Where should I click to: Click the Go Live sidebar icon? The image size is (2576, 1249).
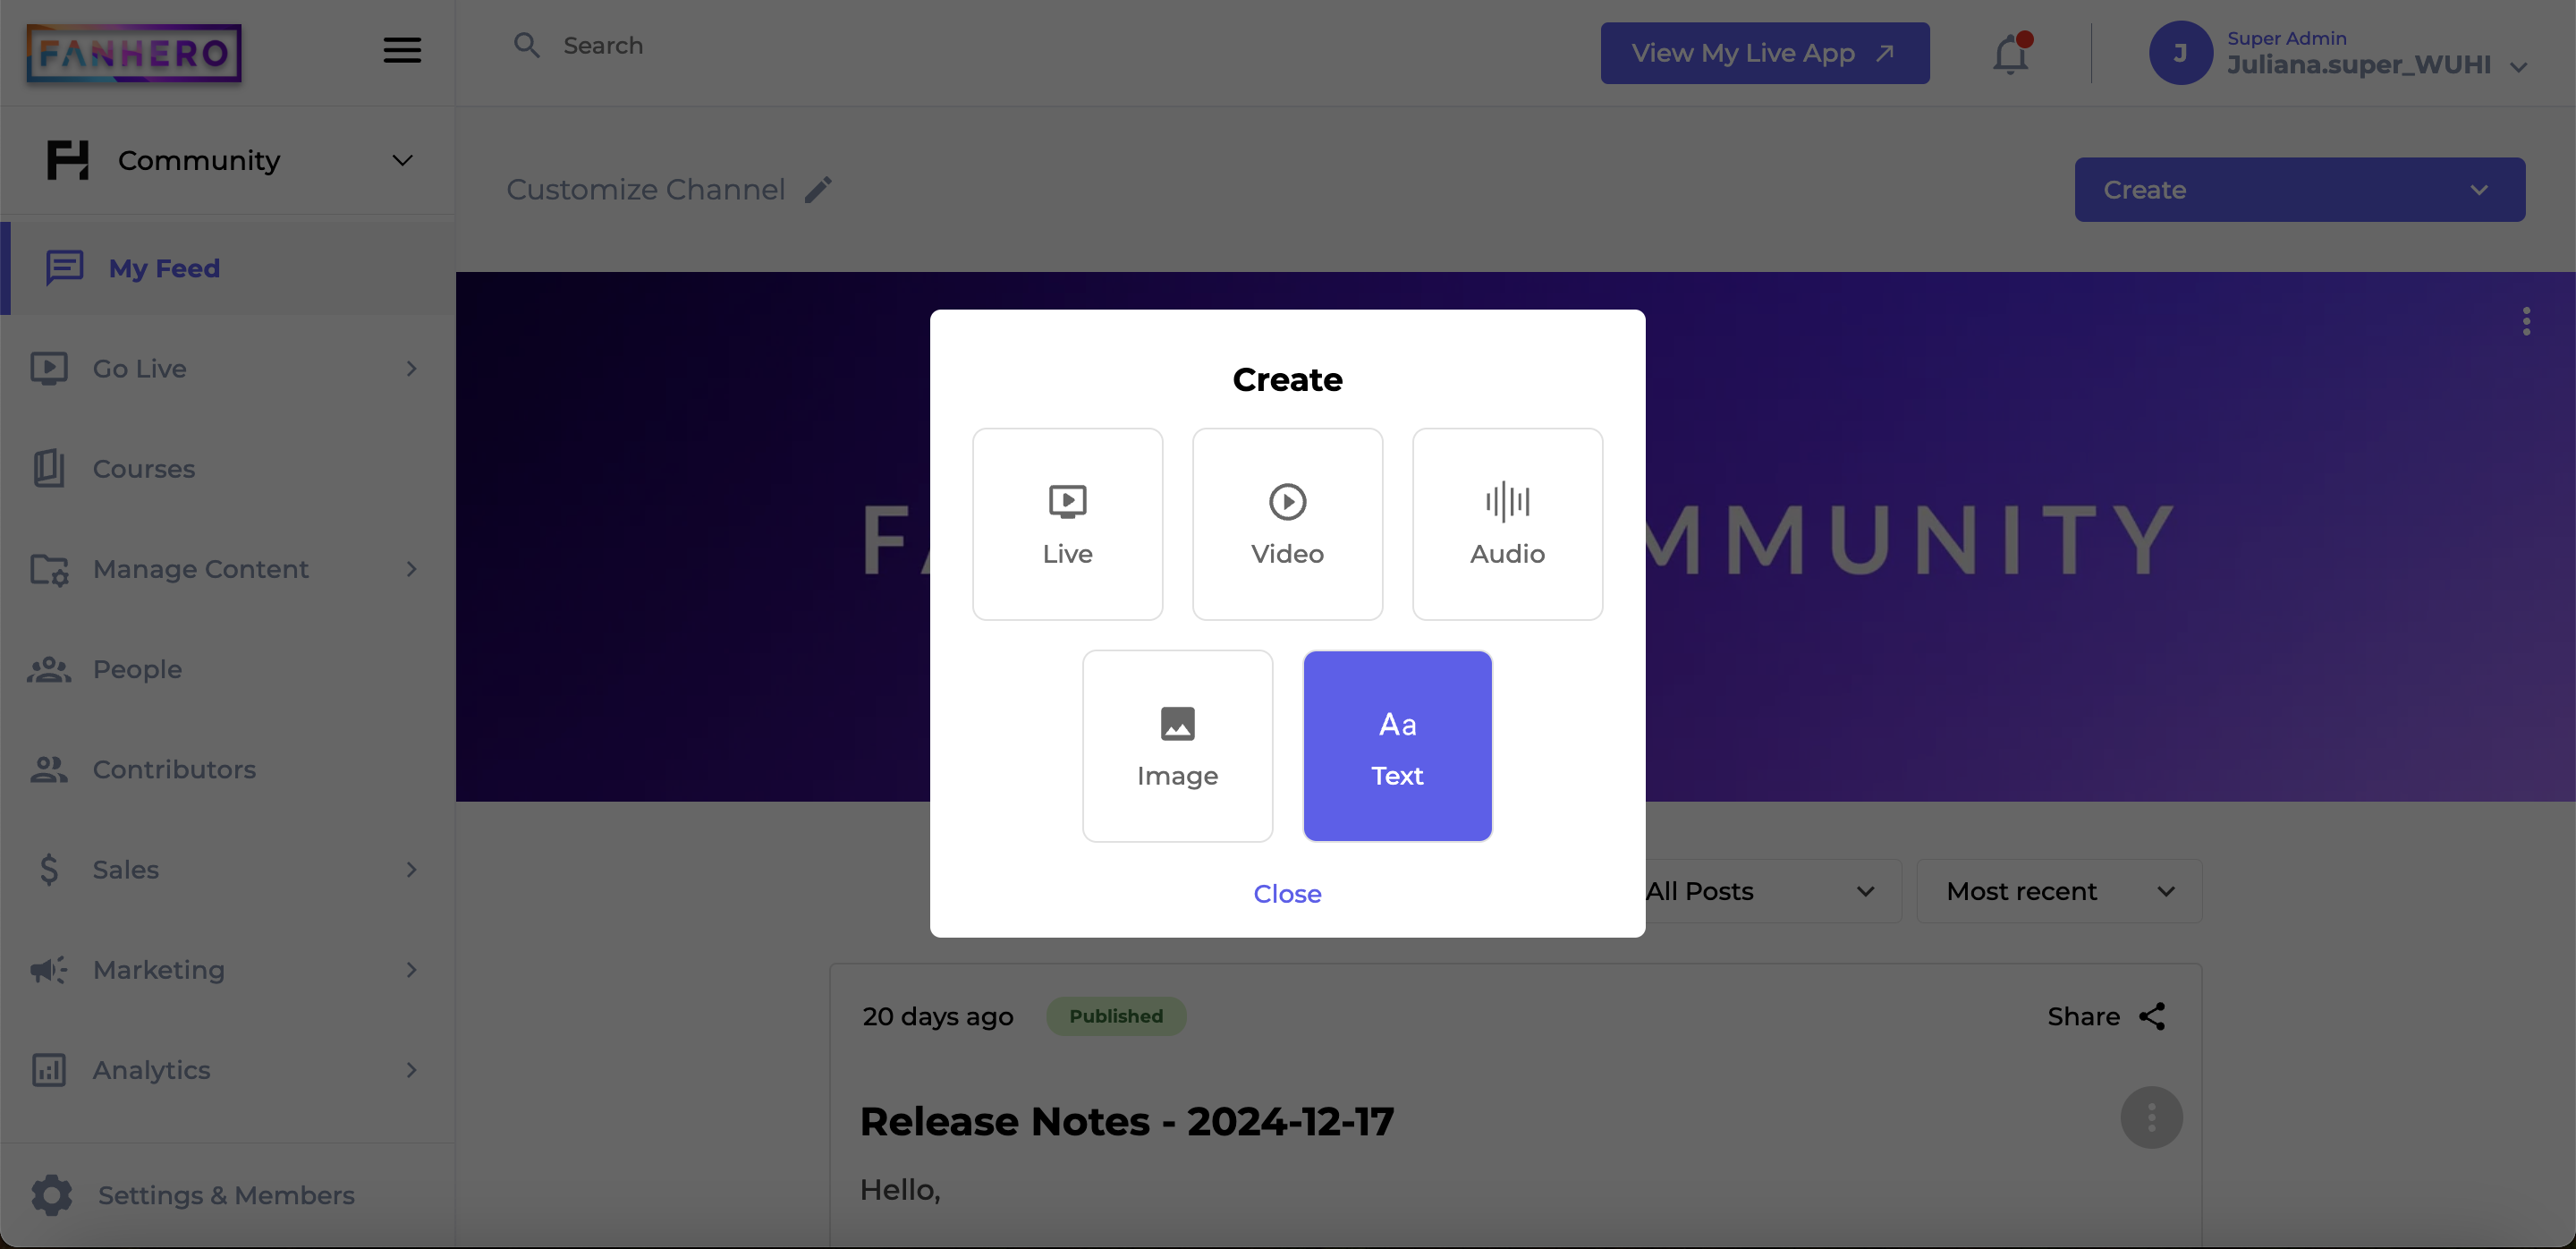pos(49,368)
